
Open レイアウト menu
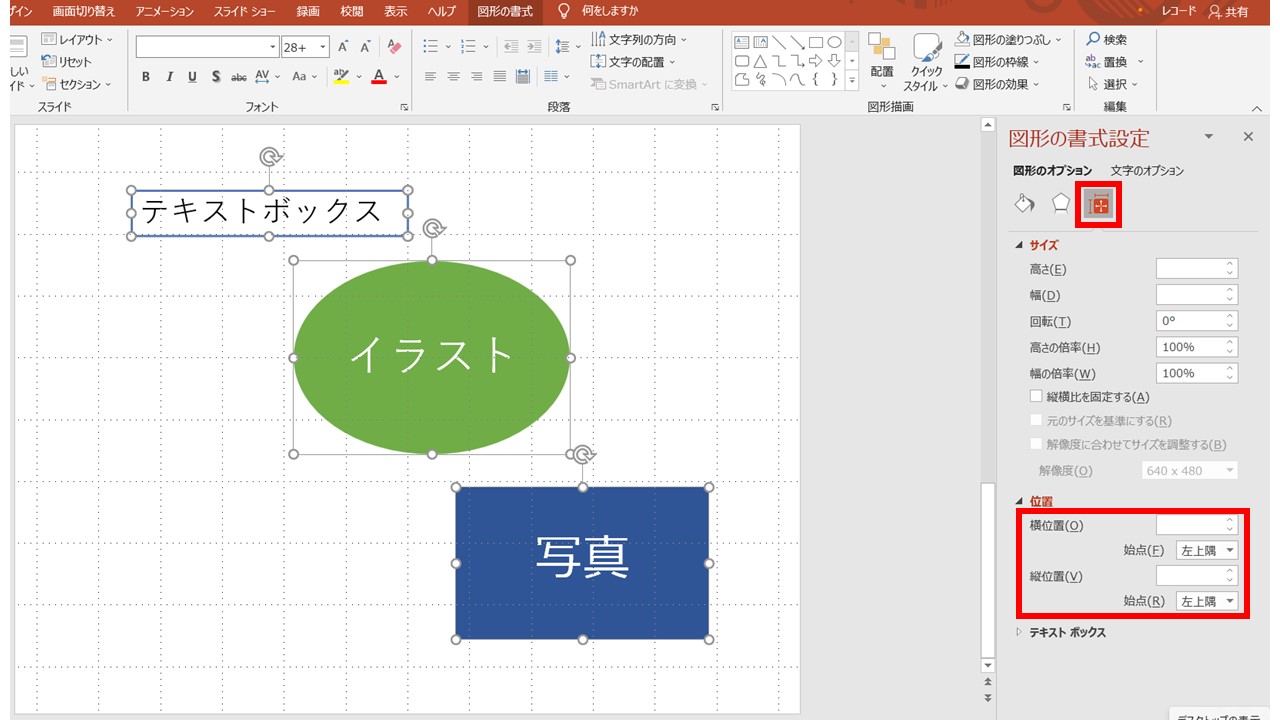pos(78,39)
